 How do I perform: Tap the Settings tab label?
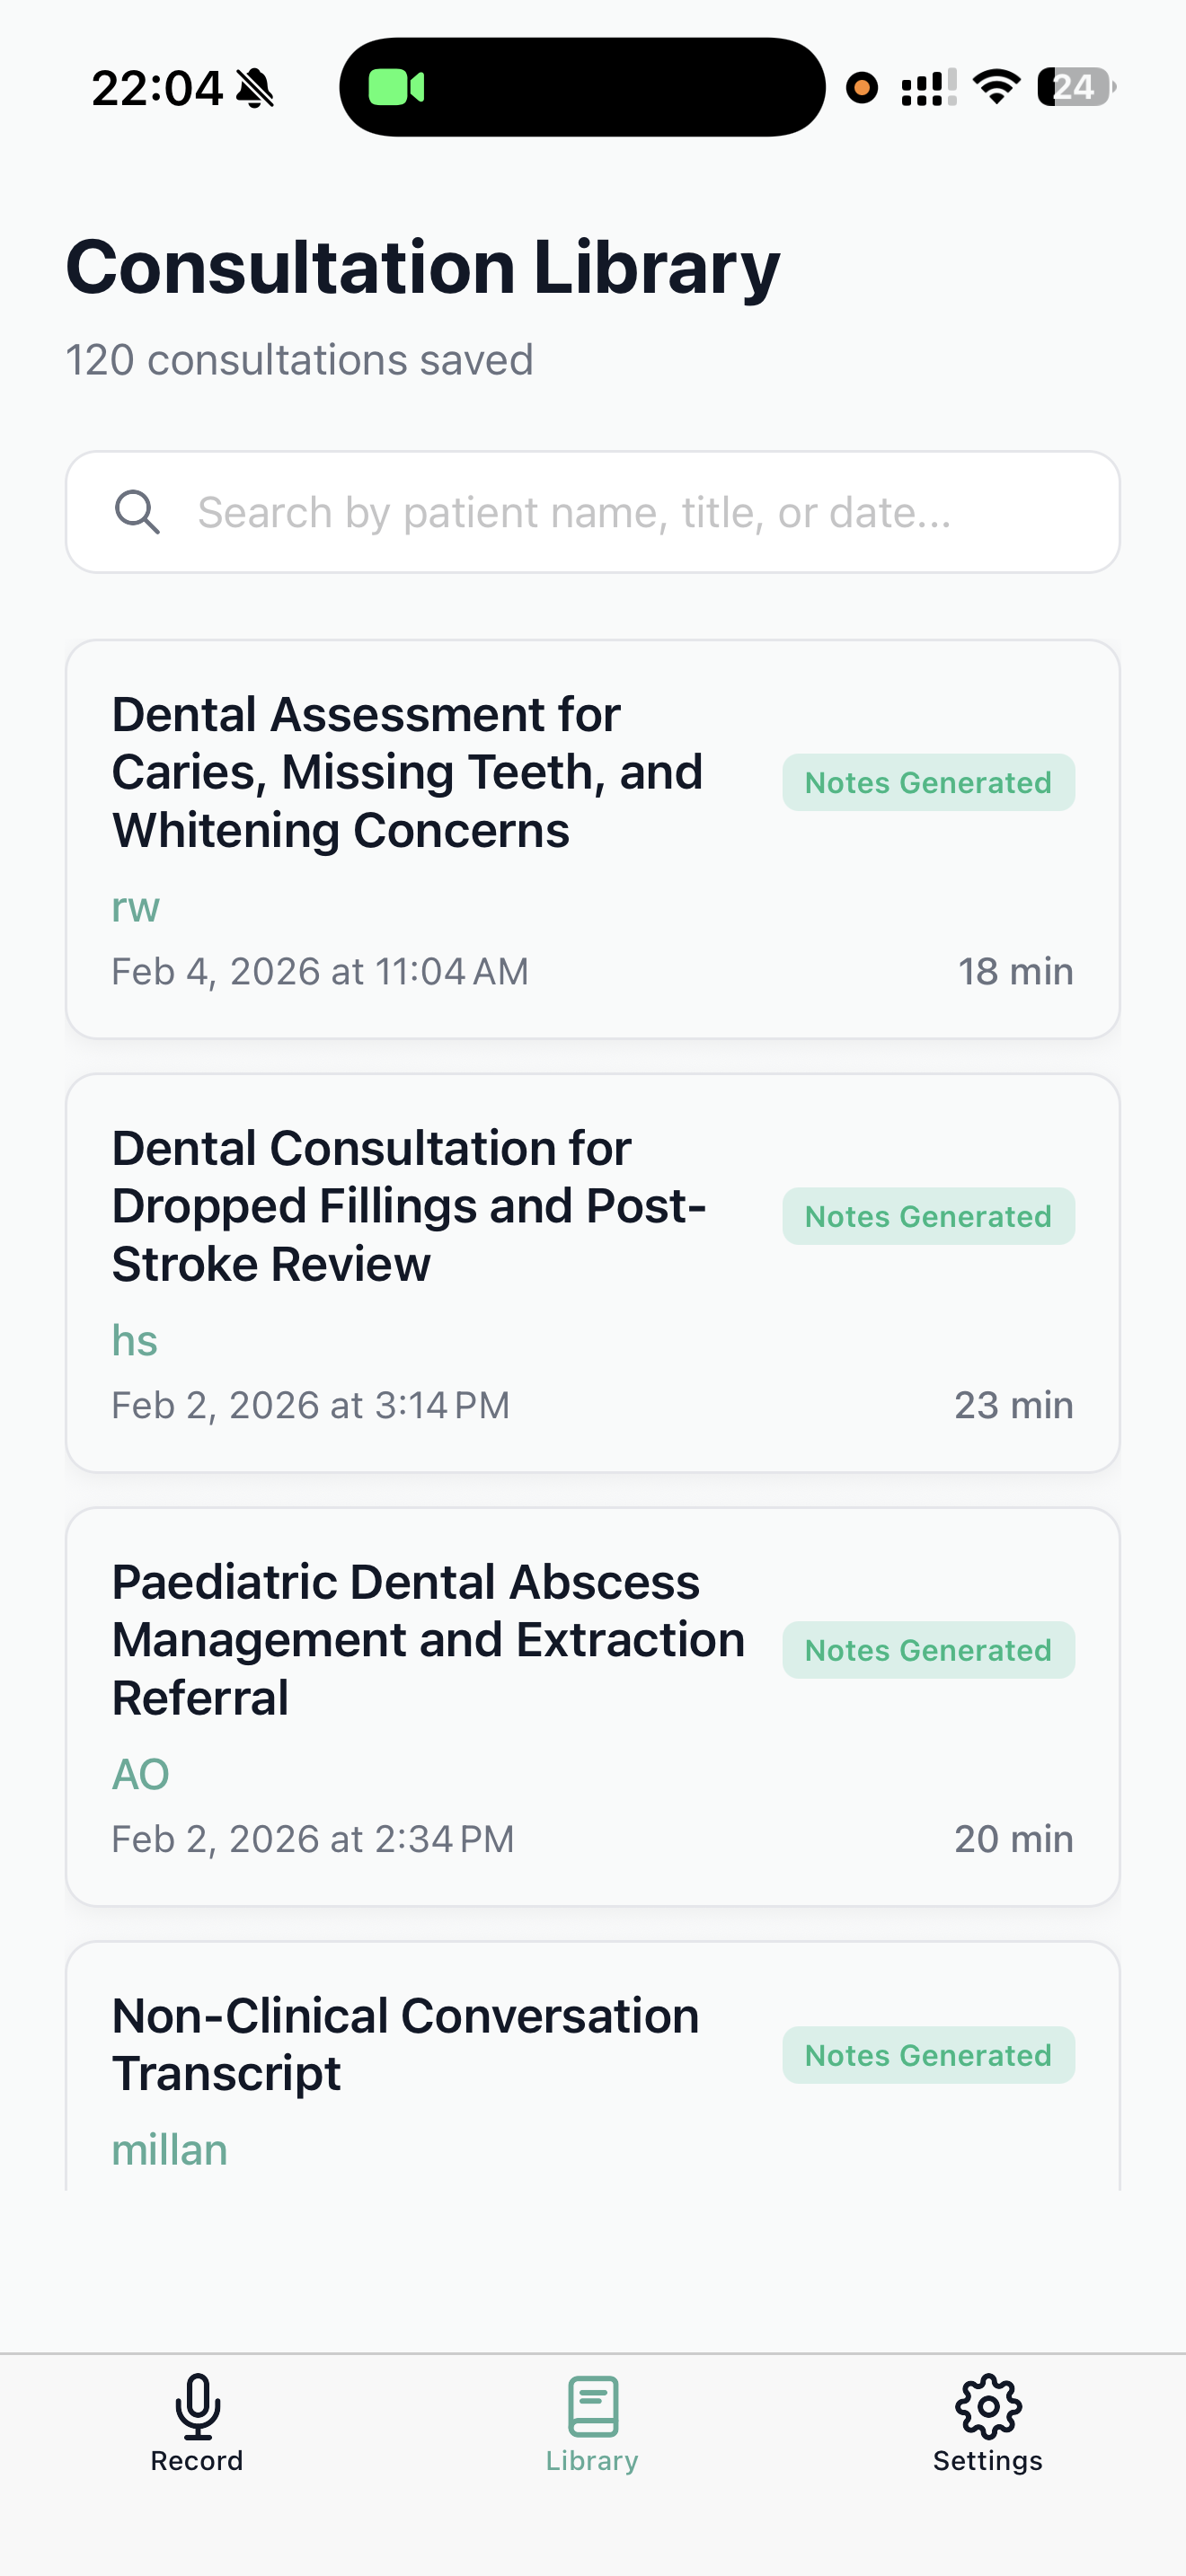point(987,2461)
